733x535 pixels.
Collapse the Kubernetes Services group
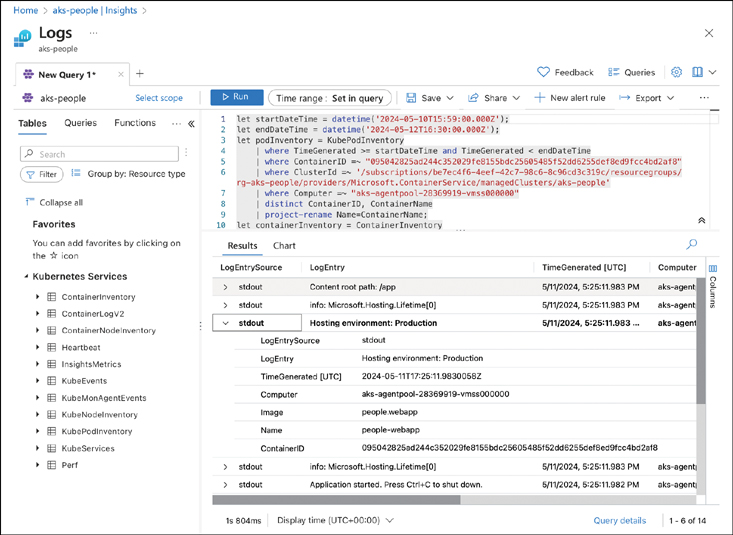pyautogui.click(x=25, y=276)
